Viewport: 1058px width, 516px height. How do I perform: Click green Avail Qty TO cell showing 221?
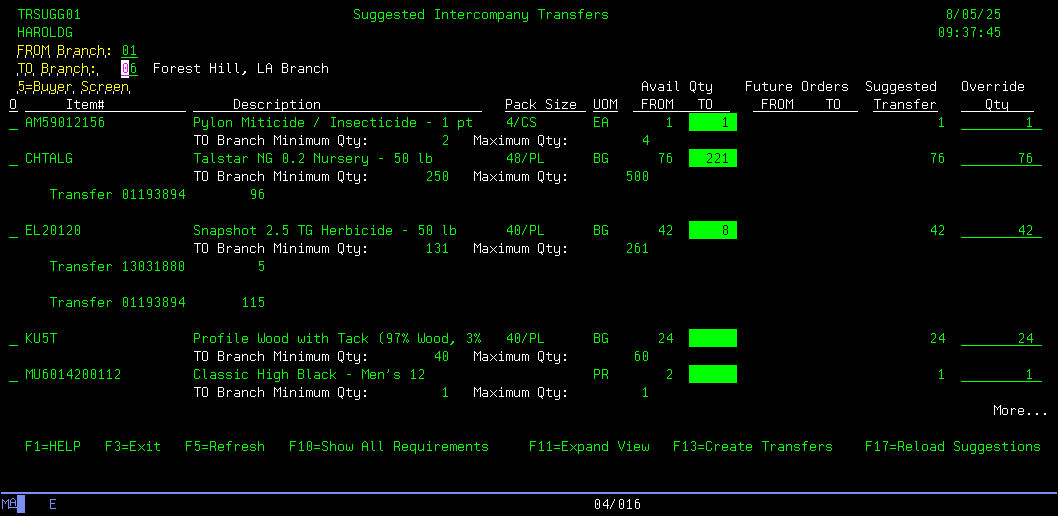[712, 159]
